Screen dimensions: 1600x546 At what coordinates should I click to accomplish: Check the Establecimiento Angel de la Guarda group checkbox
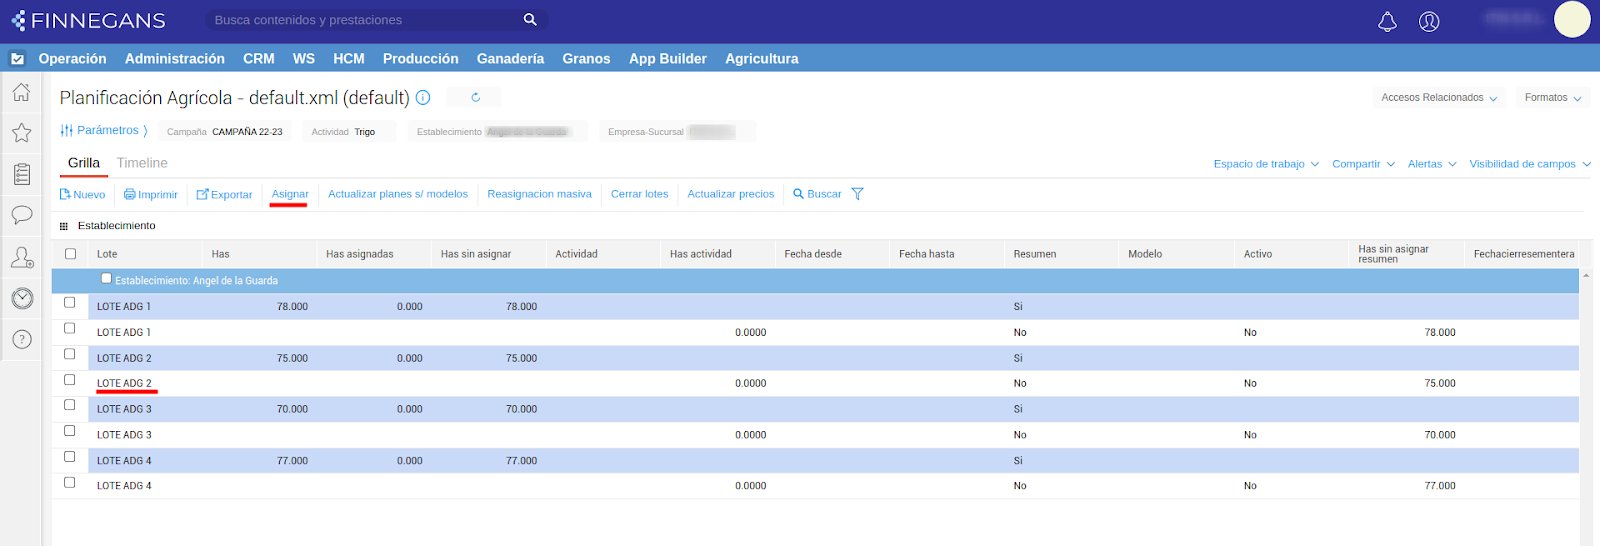point(106,279)
